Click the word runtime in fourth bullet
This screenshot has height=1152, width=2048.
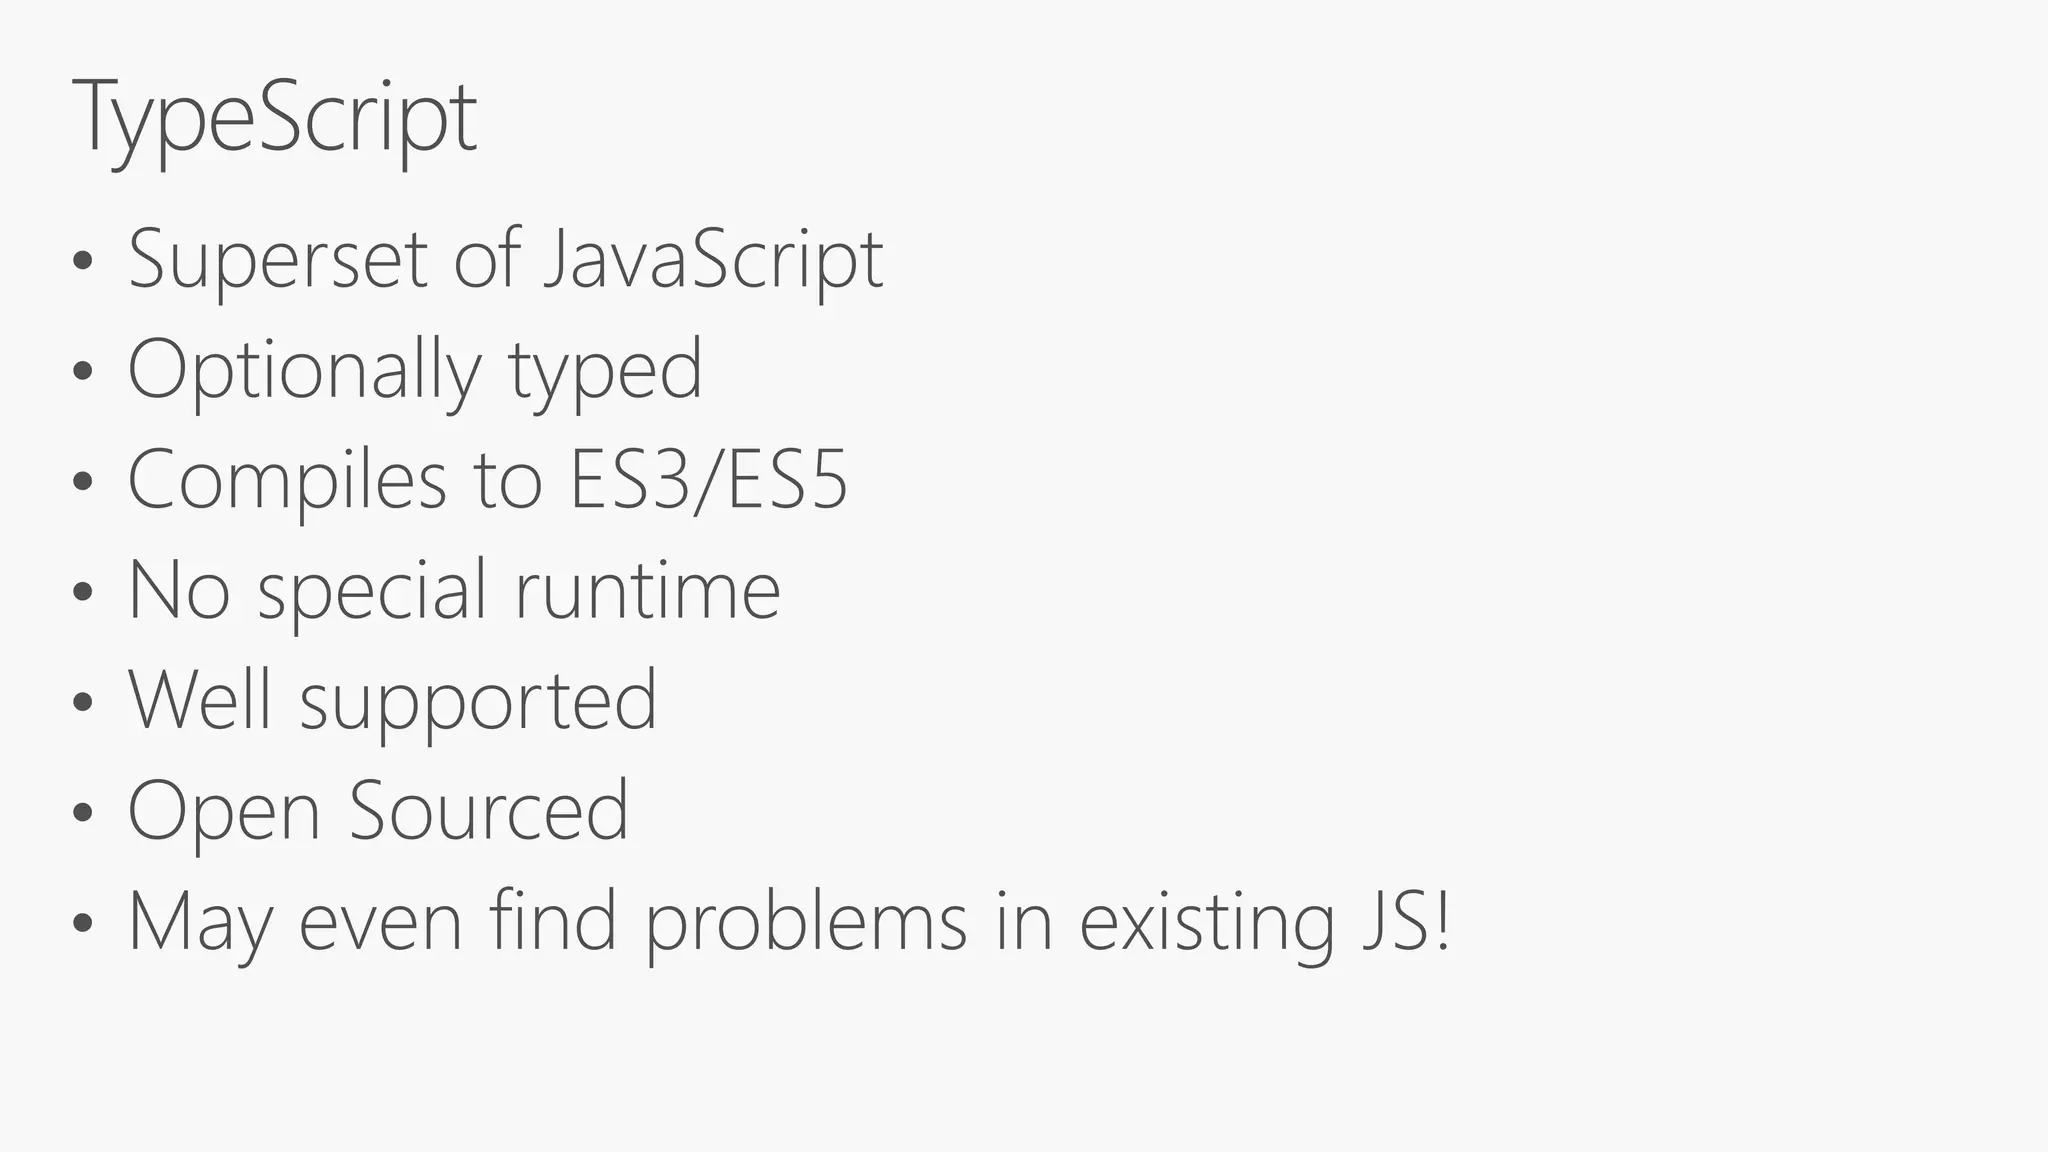point(647,591)
